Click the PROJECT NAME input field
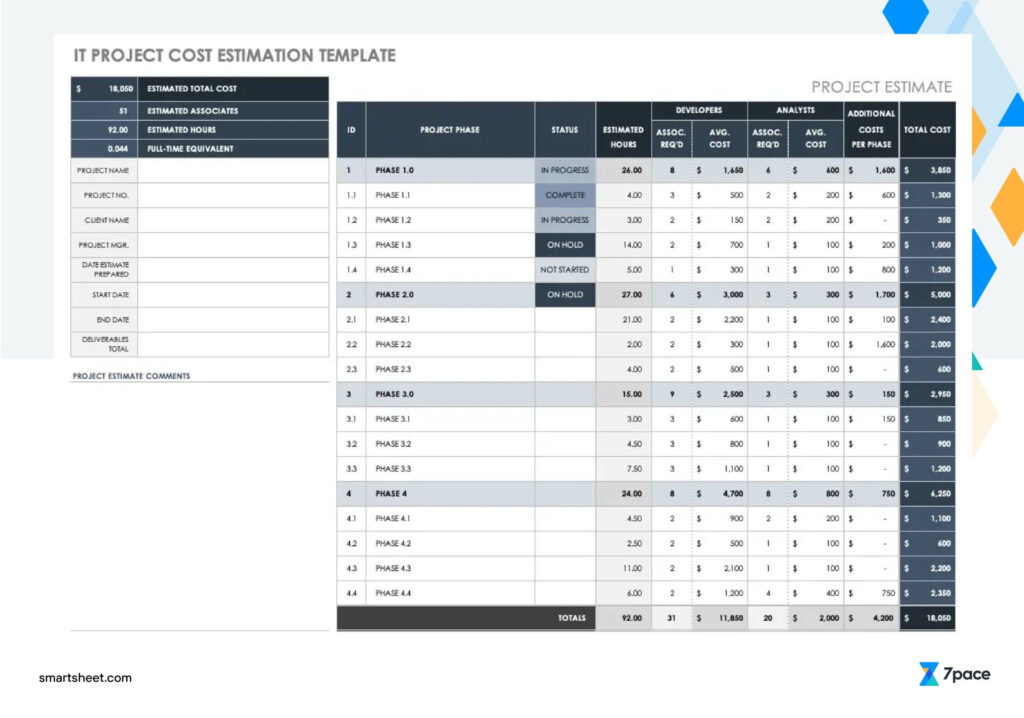This screenshot has width=1024, height=718. [233, 170]
